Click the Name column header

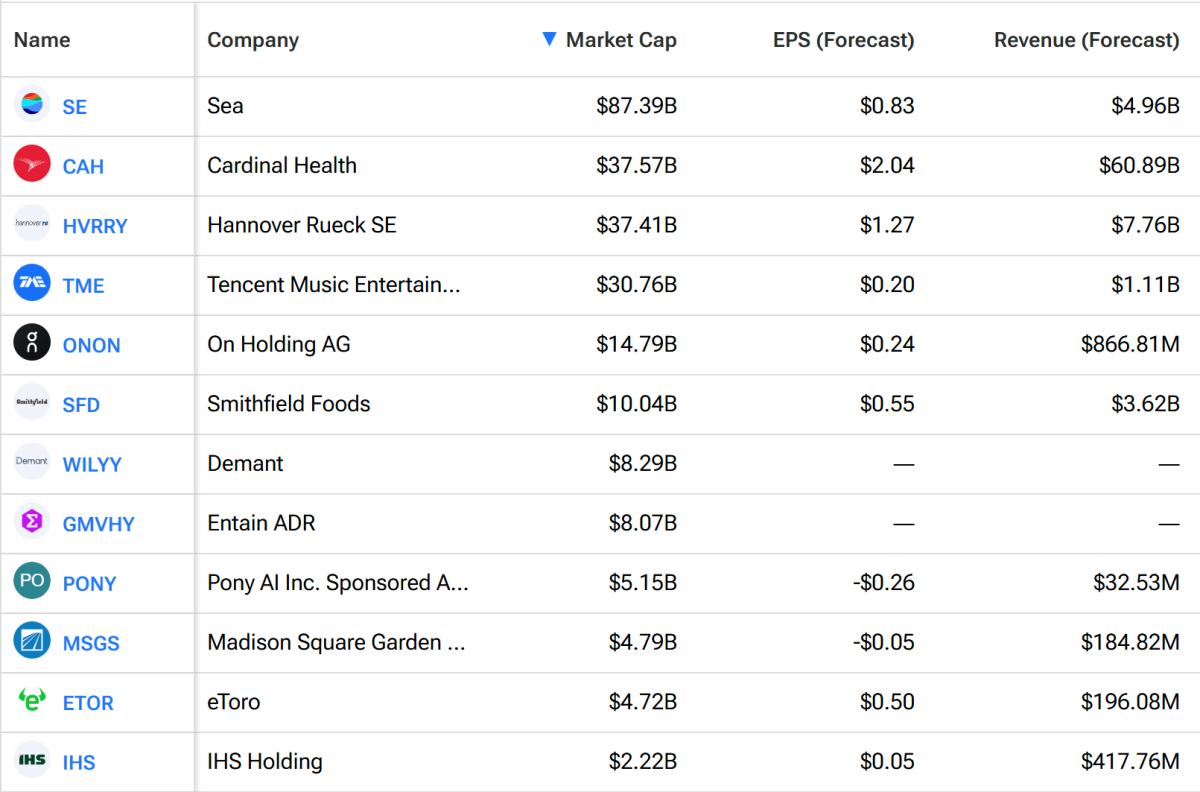click(41, 40)
